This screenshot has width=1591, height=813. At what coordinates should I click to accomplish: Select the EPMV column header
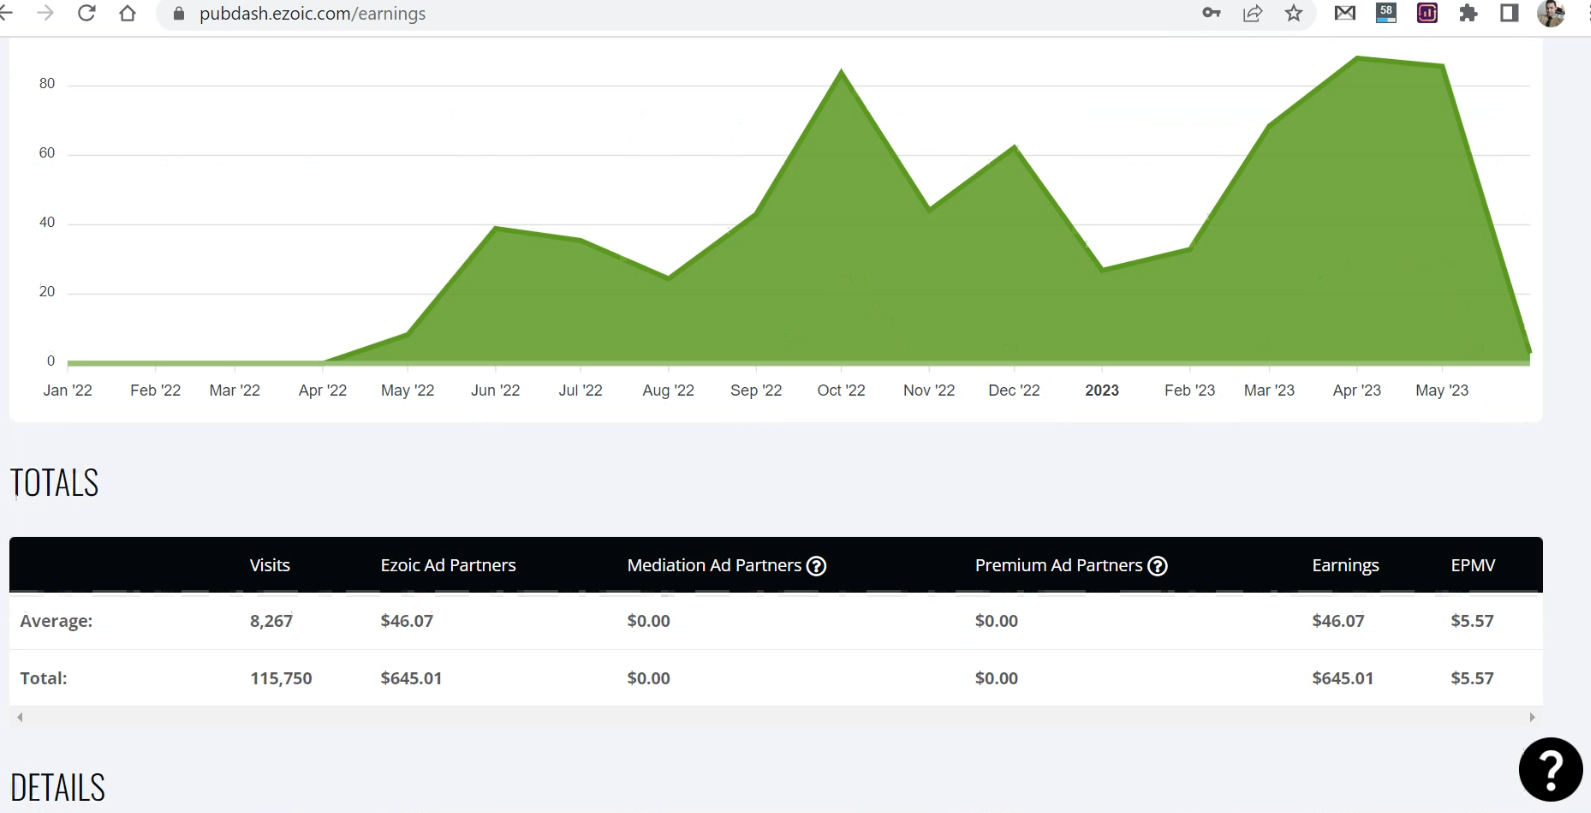pyautogui.click(x=1473, y=565)
